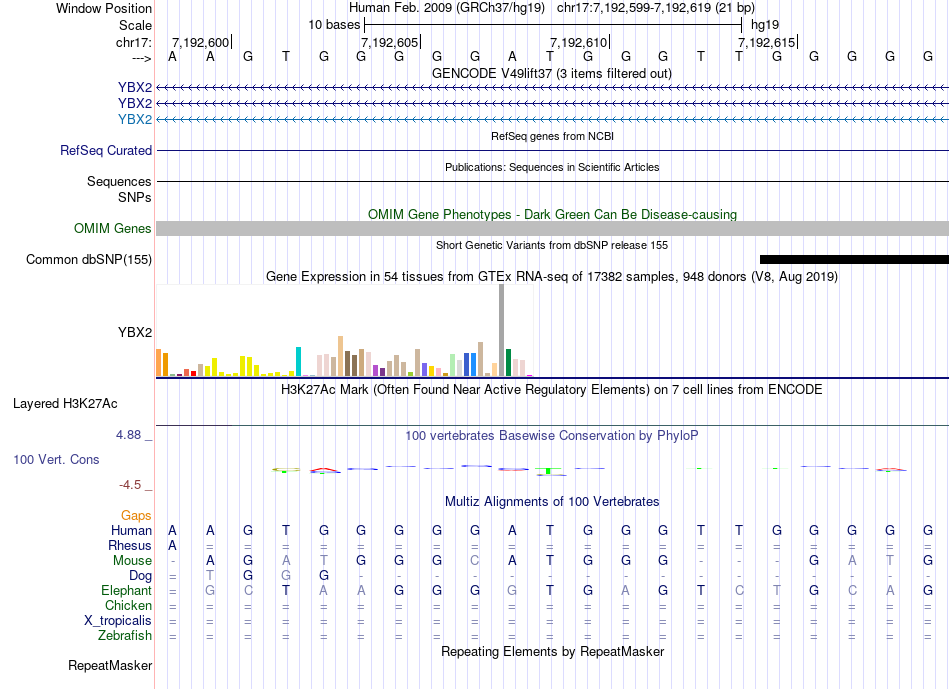Click the 'chr17:' base position label

pyautogui.click(x=133, y=42)
